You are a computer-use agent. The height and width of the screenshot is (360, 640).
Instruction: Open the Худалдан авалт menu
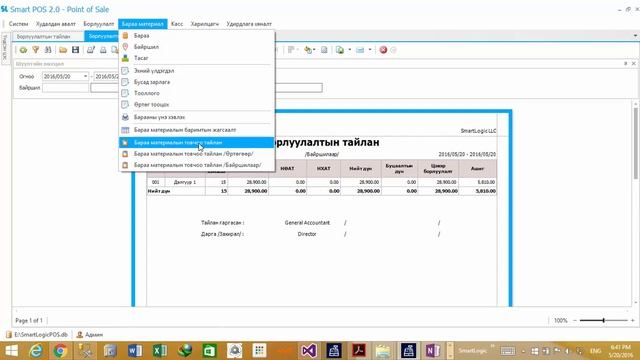click(56, 24)
